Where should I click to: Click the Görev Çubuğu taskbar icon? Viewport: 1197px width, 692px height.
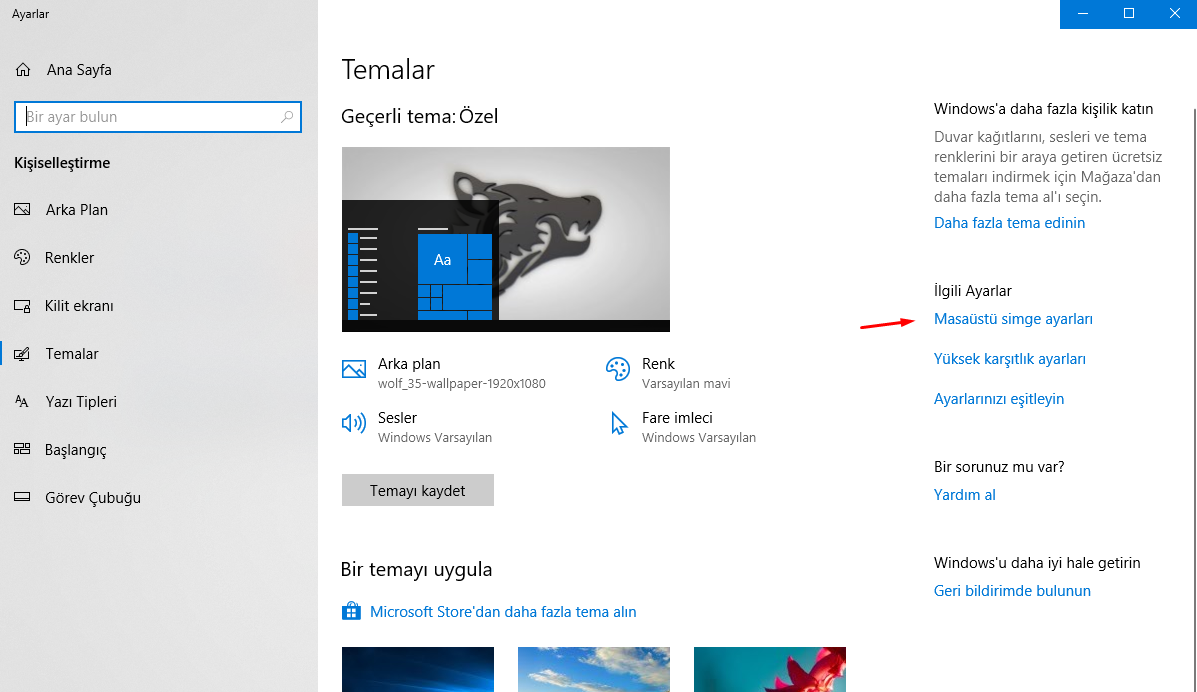pos(22,497)
